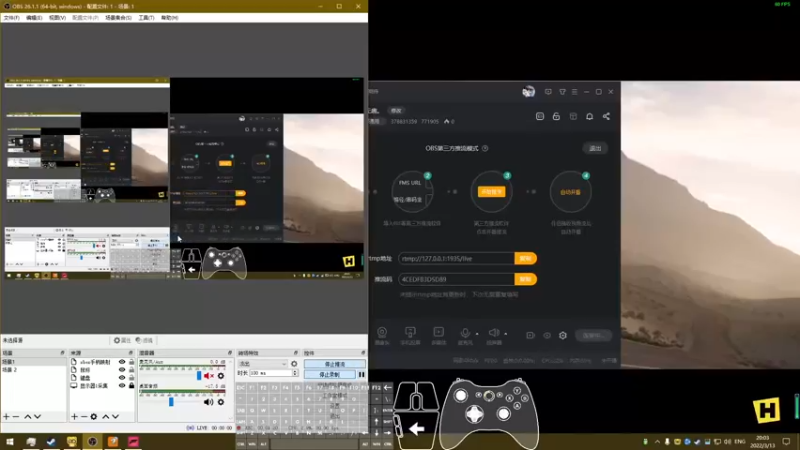This screenshot has width=800, height=450.
Task: Undock the 场景 panel via its header icon
Action: pyautogui.click(x=62, y=353)
